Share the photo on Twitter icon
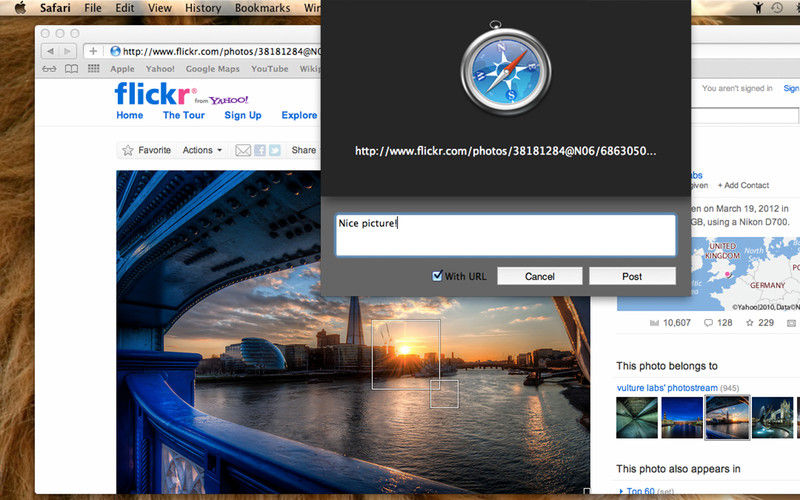 point(274,150)
